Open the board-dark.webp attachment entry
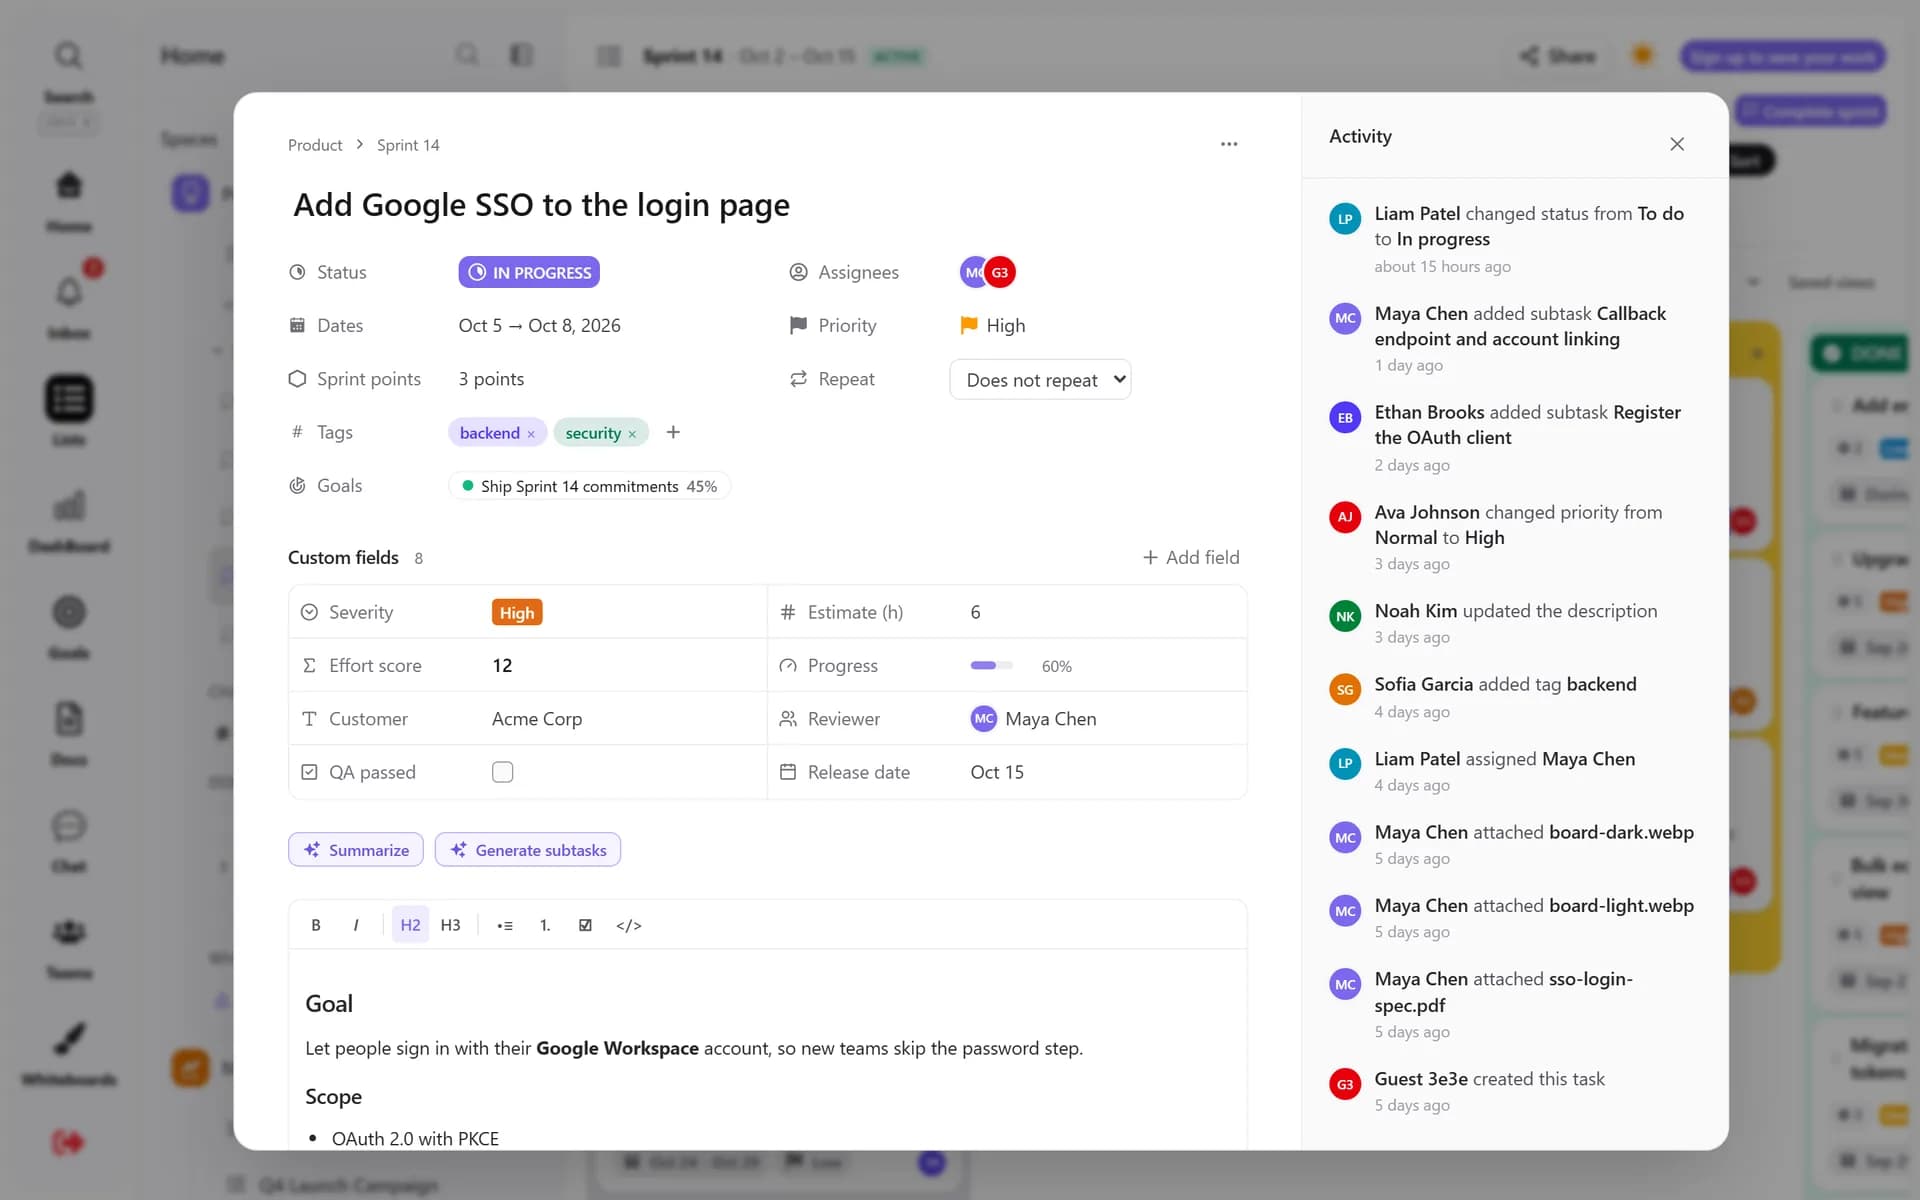This screenshot has width=1920, height=1200. [x=1514, y=845]
